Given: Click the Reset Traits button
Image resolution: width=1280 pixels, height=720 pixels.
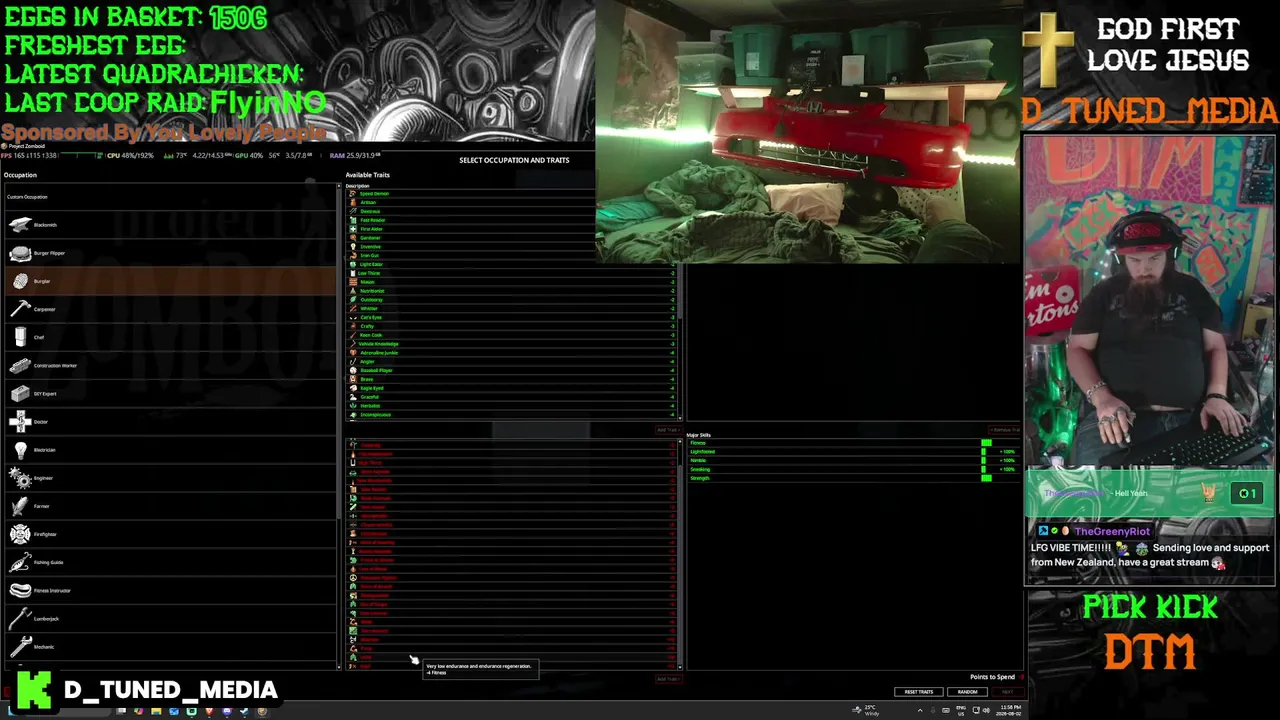Looking at the screenshot, I should [919, 692].
